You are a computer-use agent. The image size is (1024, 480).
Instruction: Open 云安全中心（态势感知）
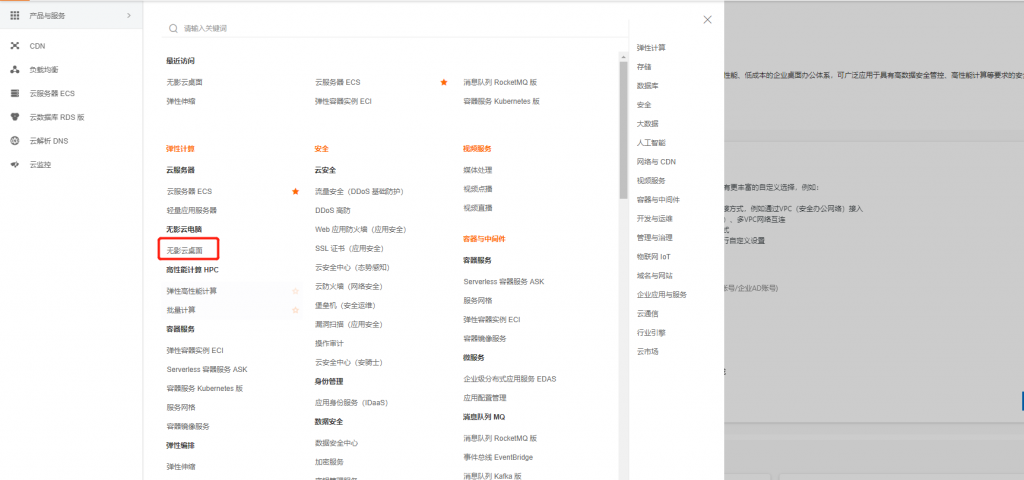coord(353,267)
